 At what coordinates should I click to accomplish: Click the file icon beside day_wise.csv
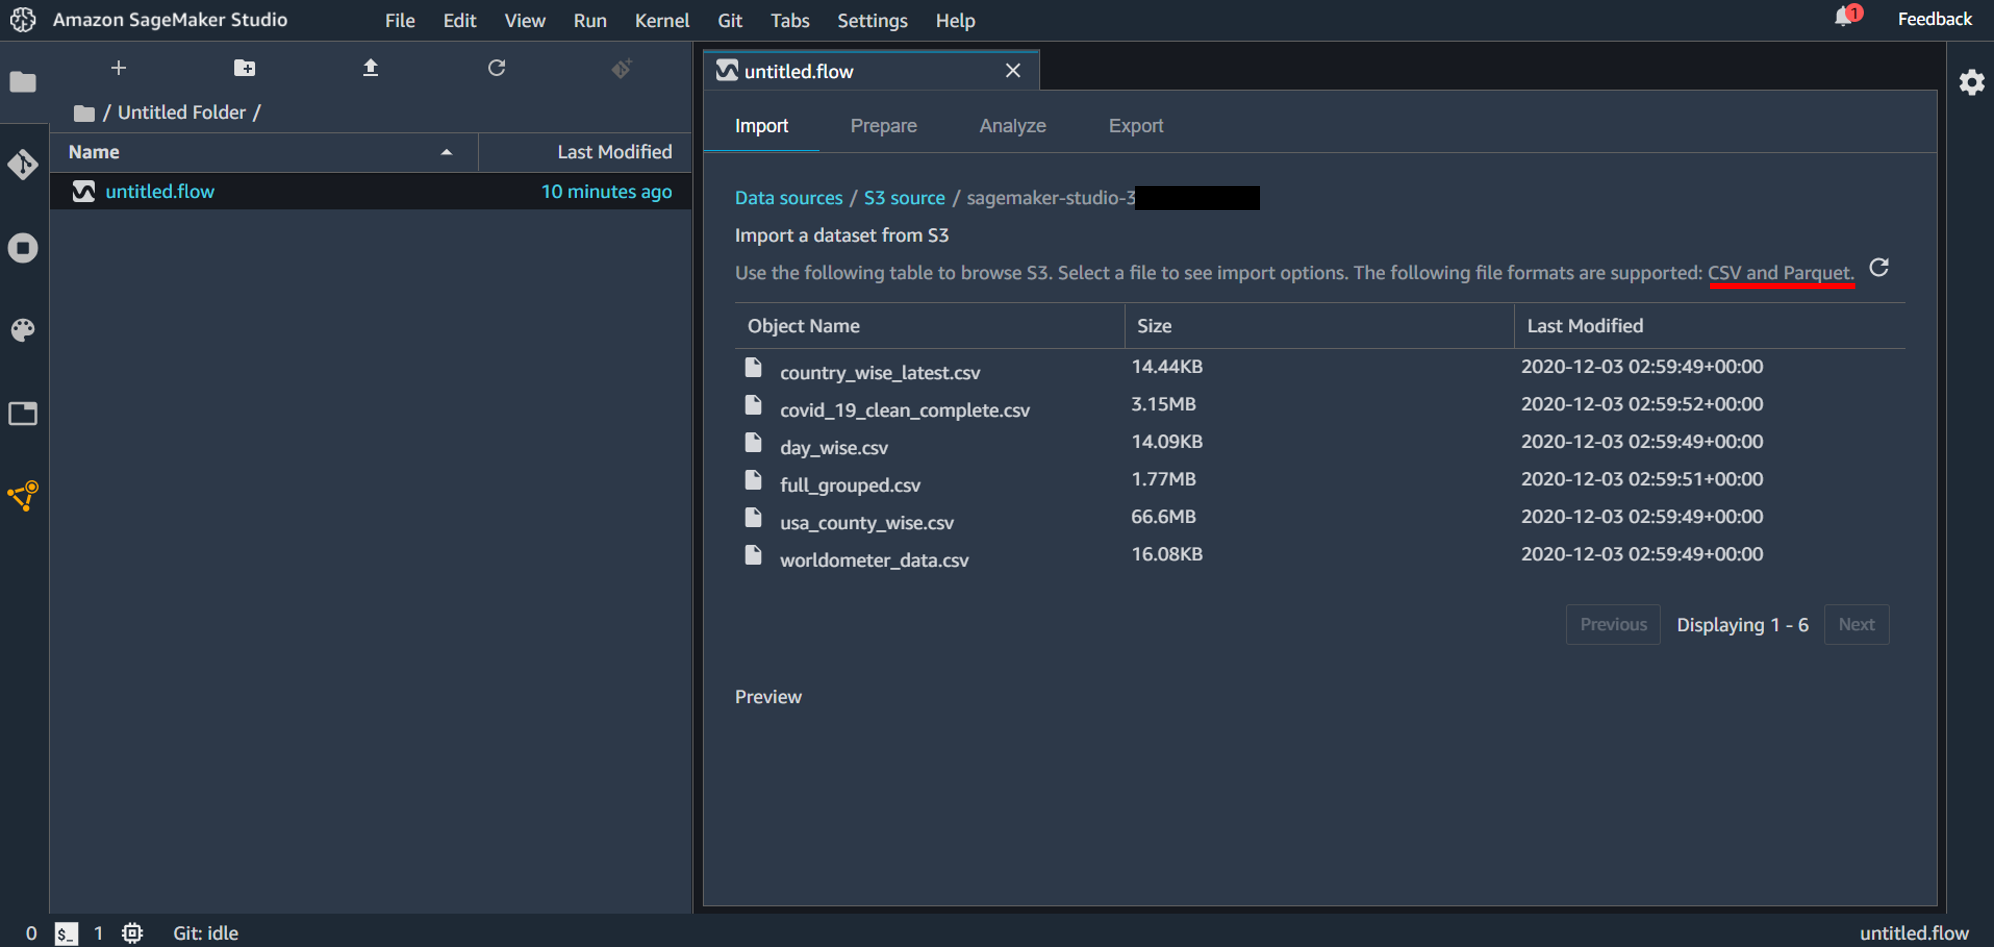(x=753, y=443)
